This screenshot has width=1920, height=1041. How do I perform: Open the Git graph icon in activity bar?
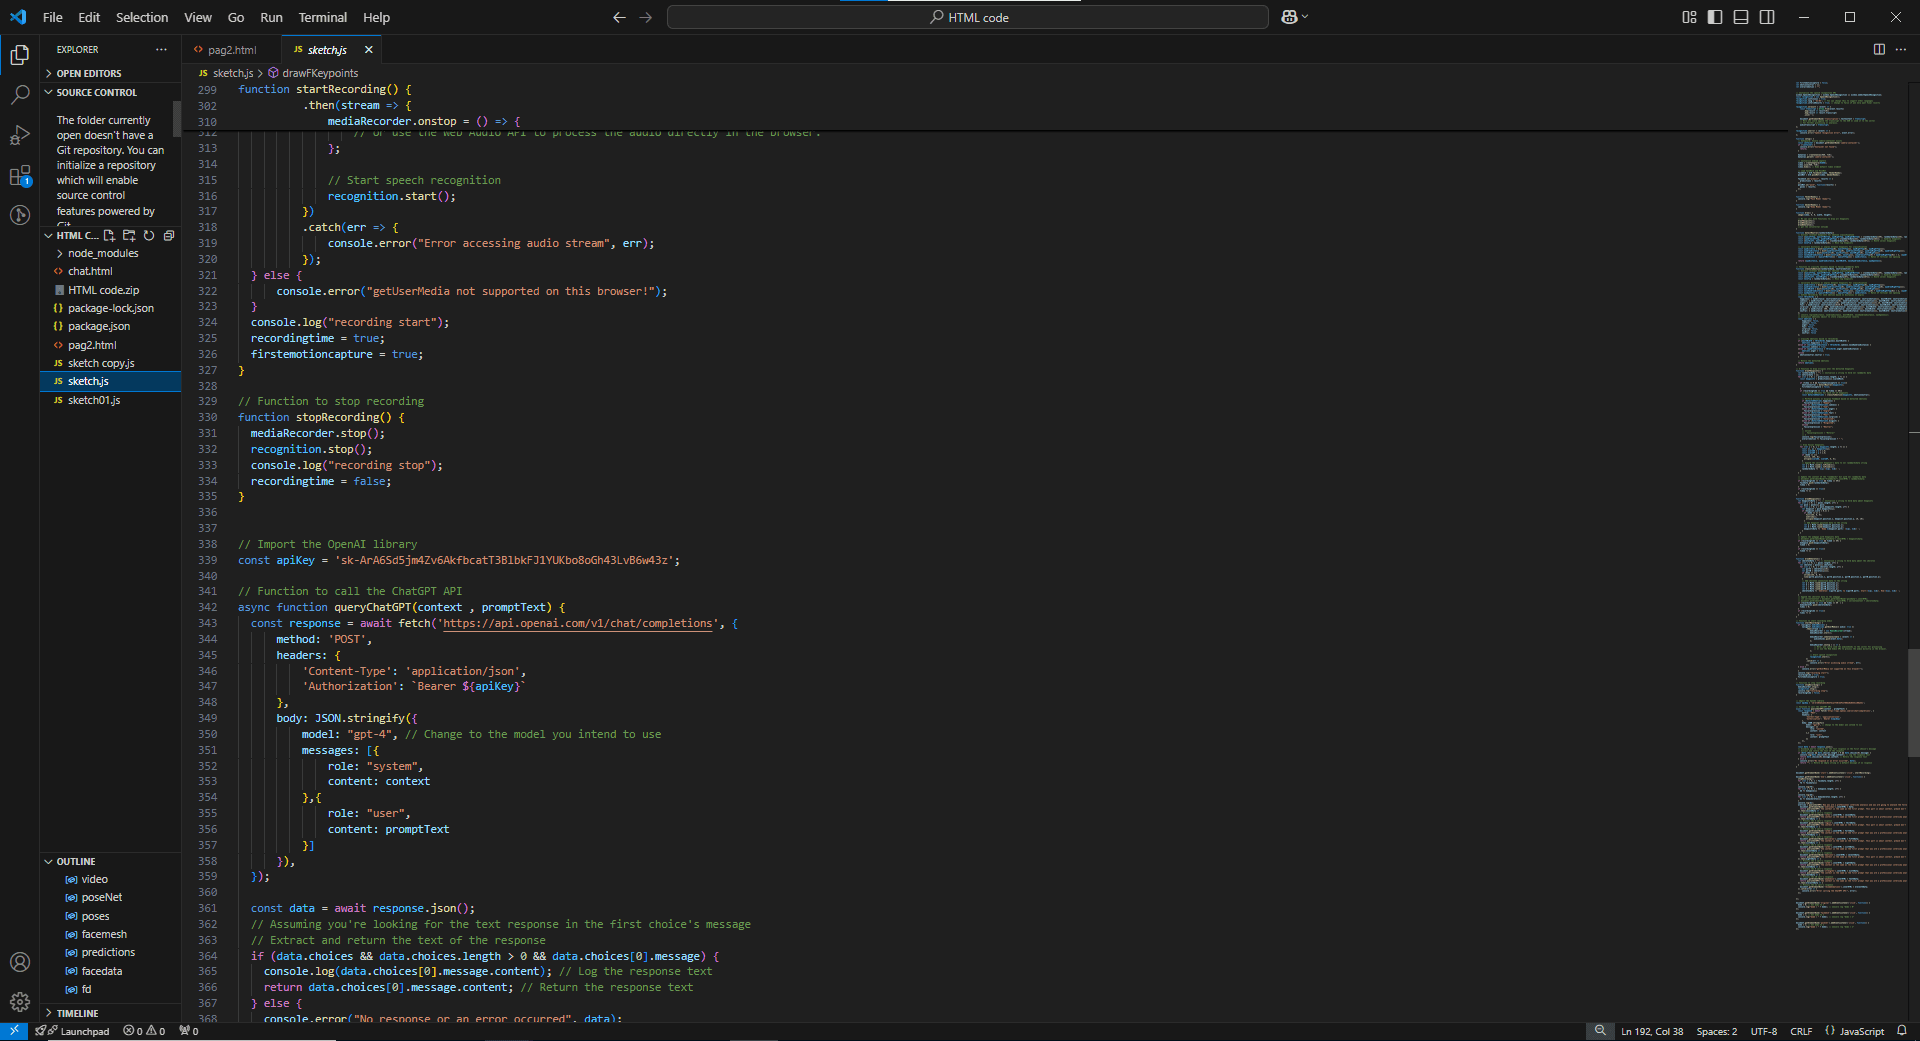coord(19,215)
